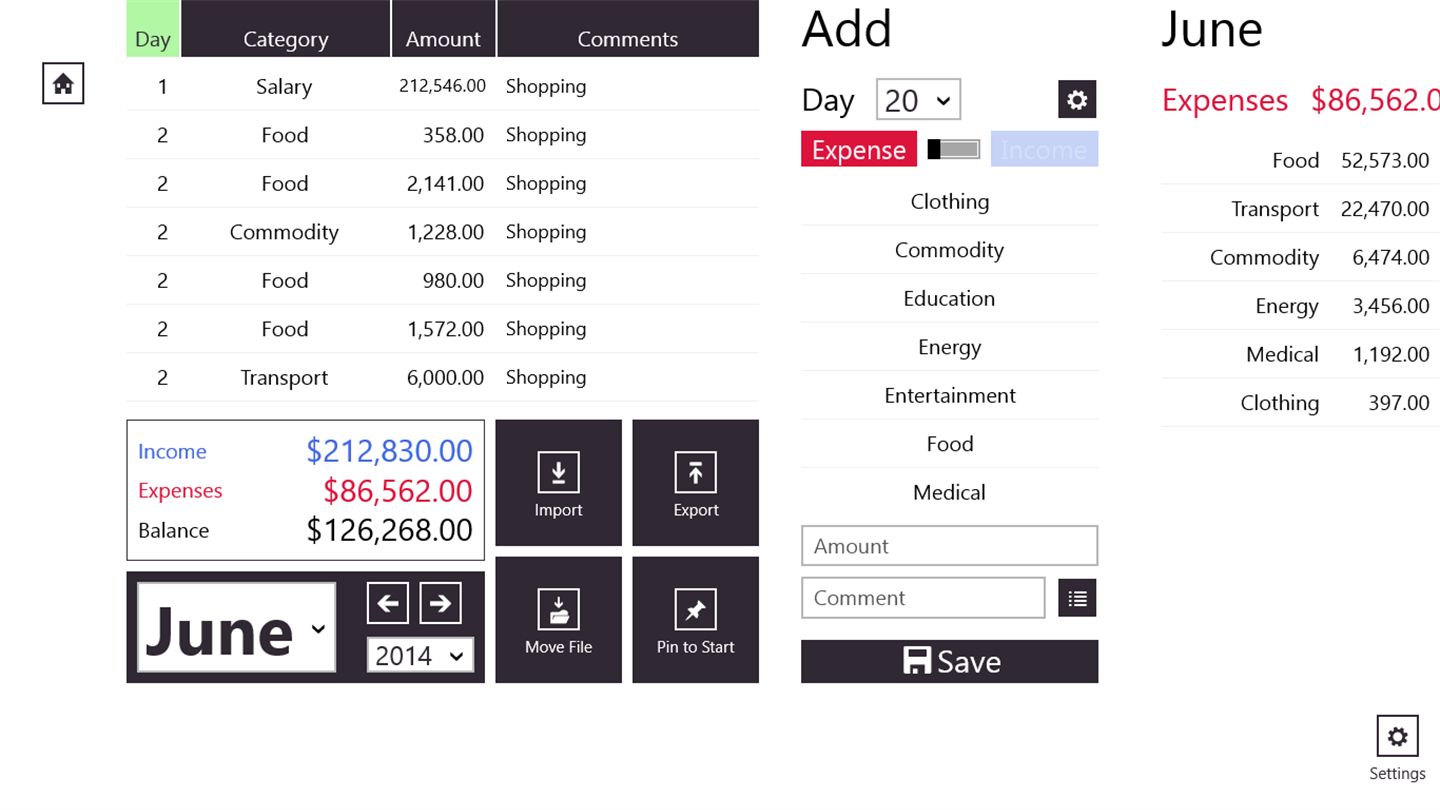Image resolution: width=1440 pixels, height=810 pixels.
Task: Choose Entertainment category in Add list
Action: tap(949, 395)
